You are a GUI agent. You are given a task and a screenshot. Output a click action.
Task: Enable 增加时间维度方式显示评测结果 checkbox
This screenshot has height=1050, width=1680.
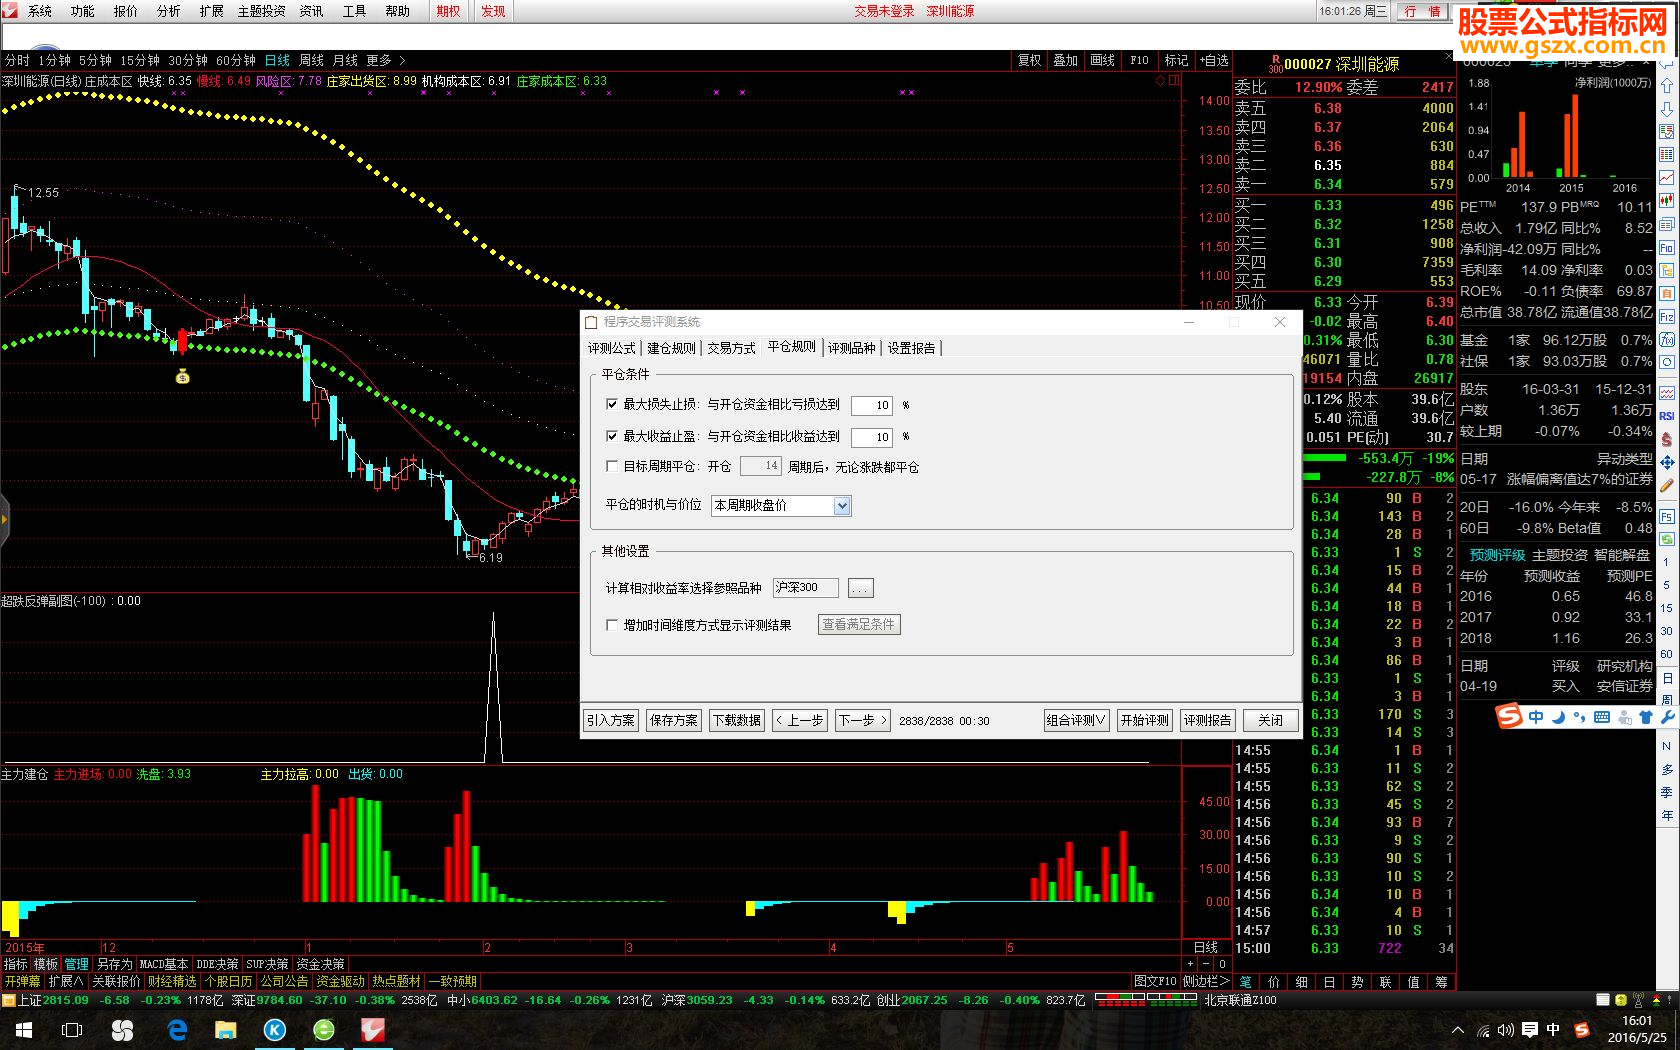click(612, 625)
